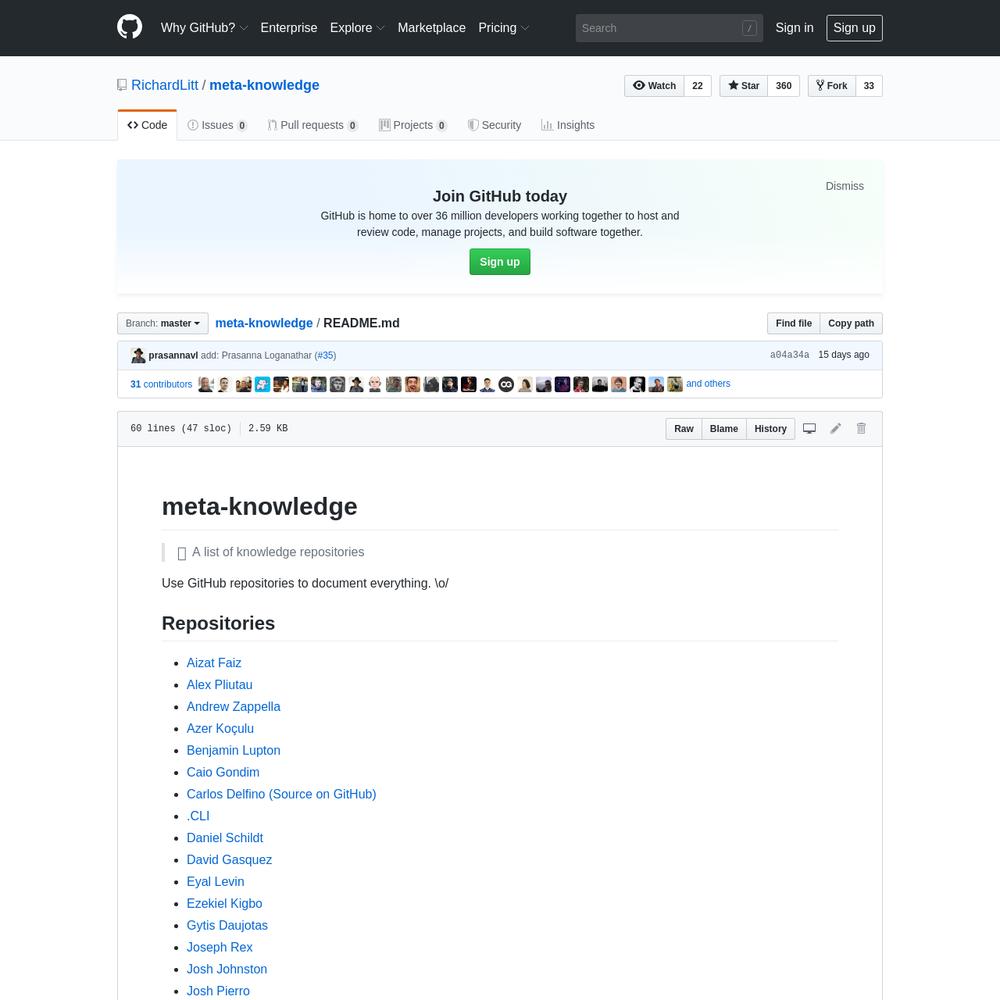Open the Security tab
1000x1000 pixels.
pyautogui.click(x=494, y=125)
